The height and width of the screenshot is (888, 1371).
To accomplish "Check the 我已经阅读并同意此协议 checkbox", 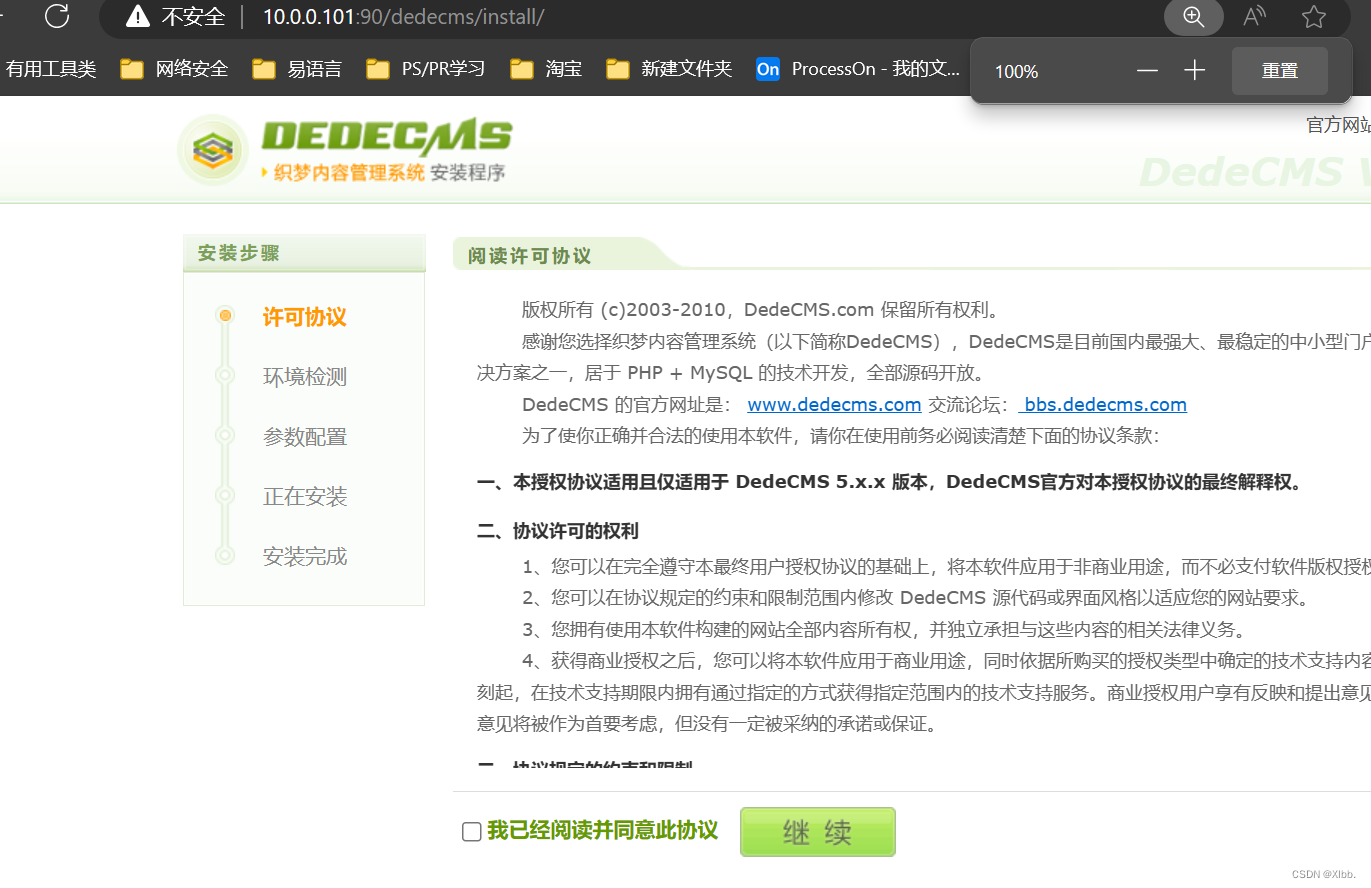I will (x=471, y=832).
